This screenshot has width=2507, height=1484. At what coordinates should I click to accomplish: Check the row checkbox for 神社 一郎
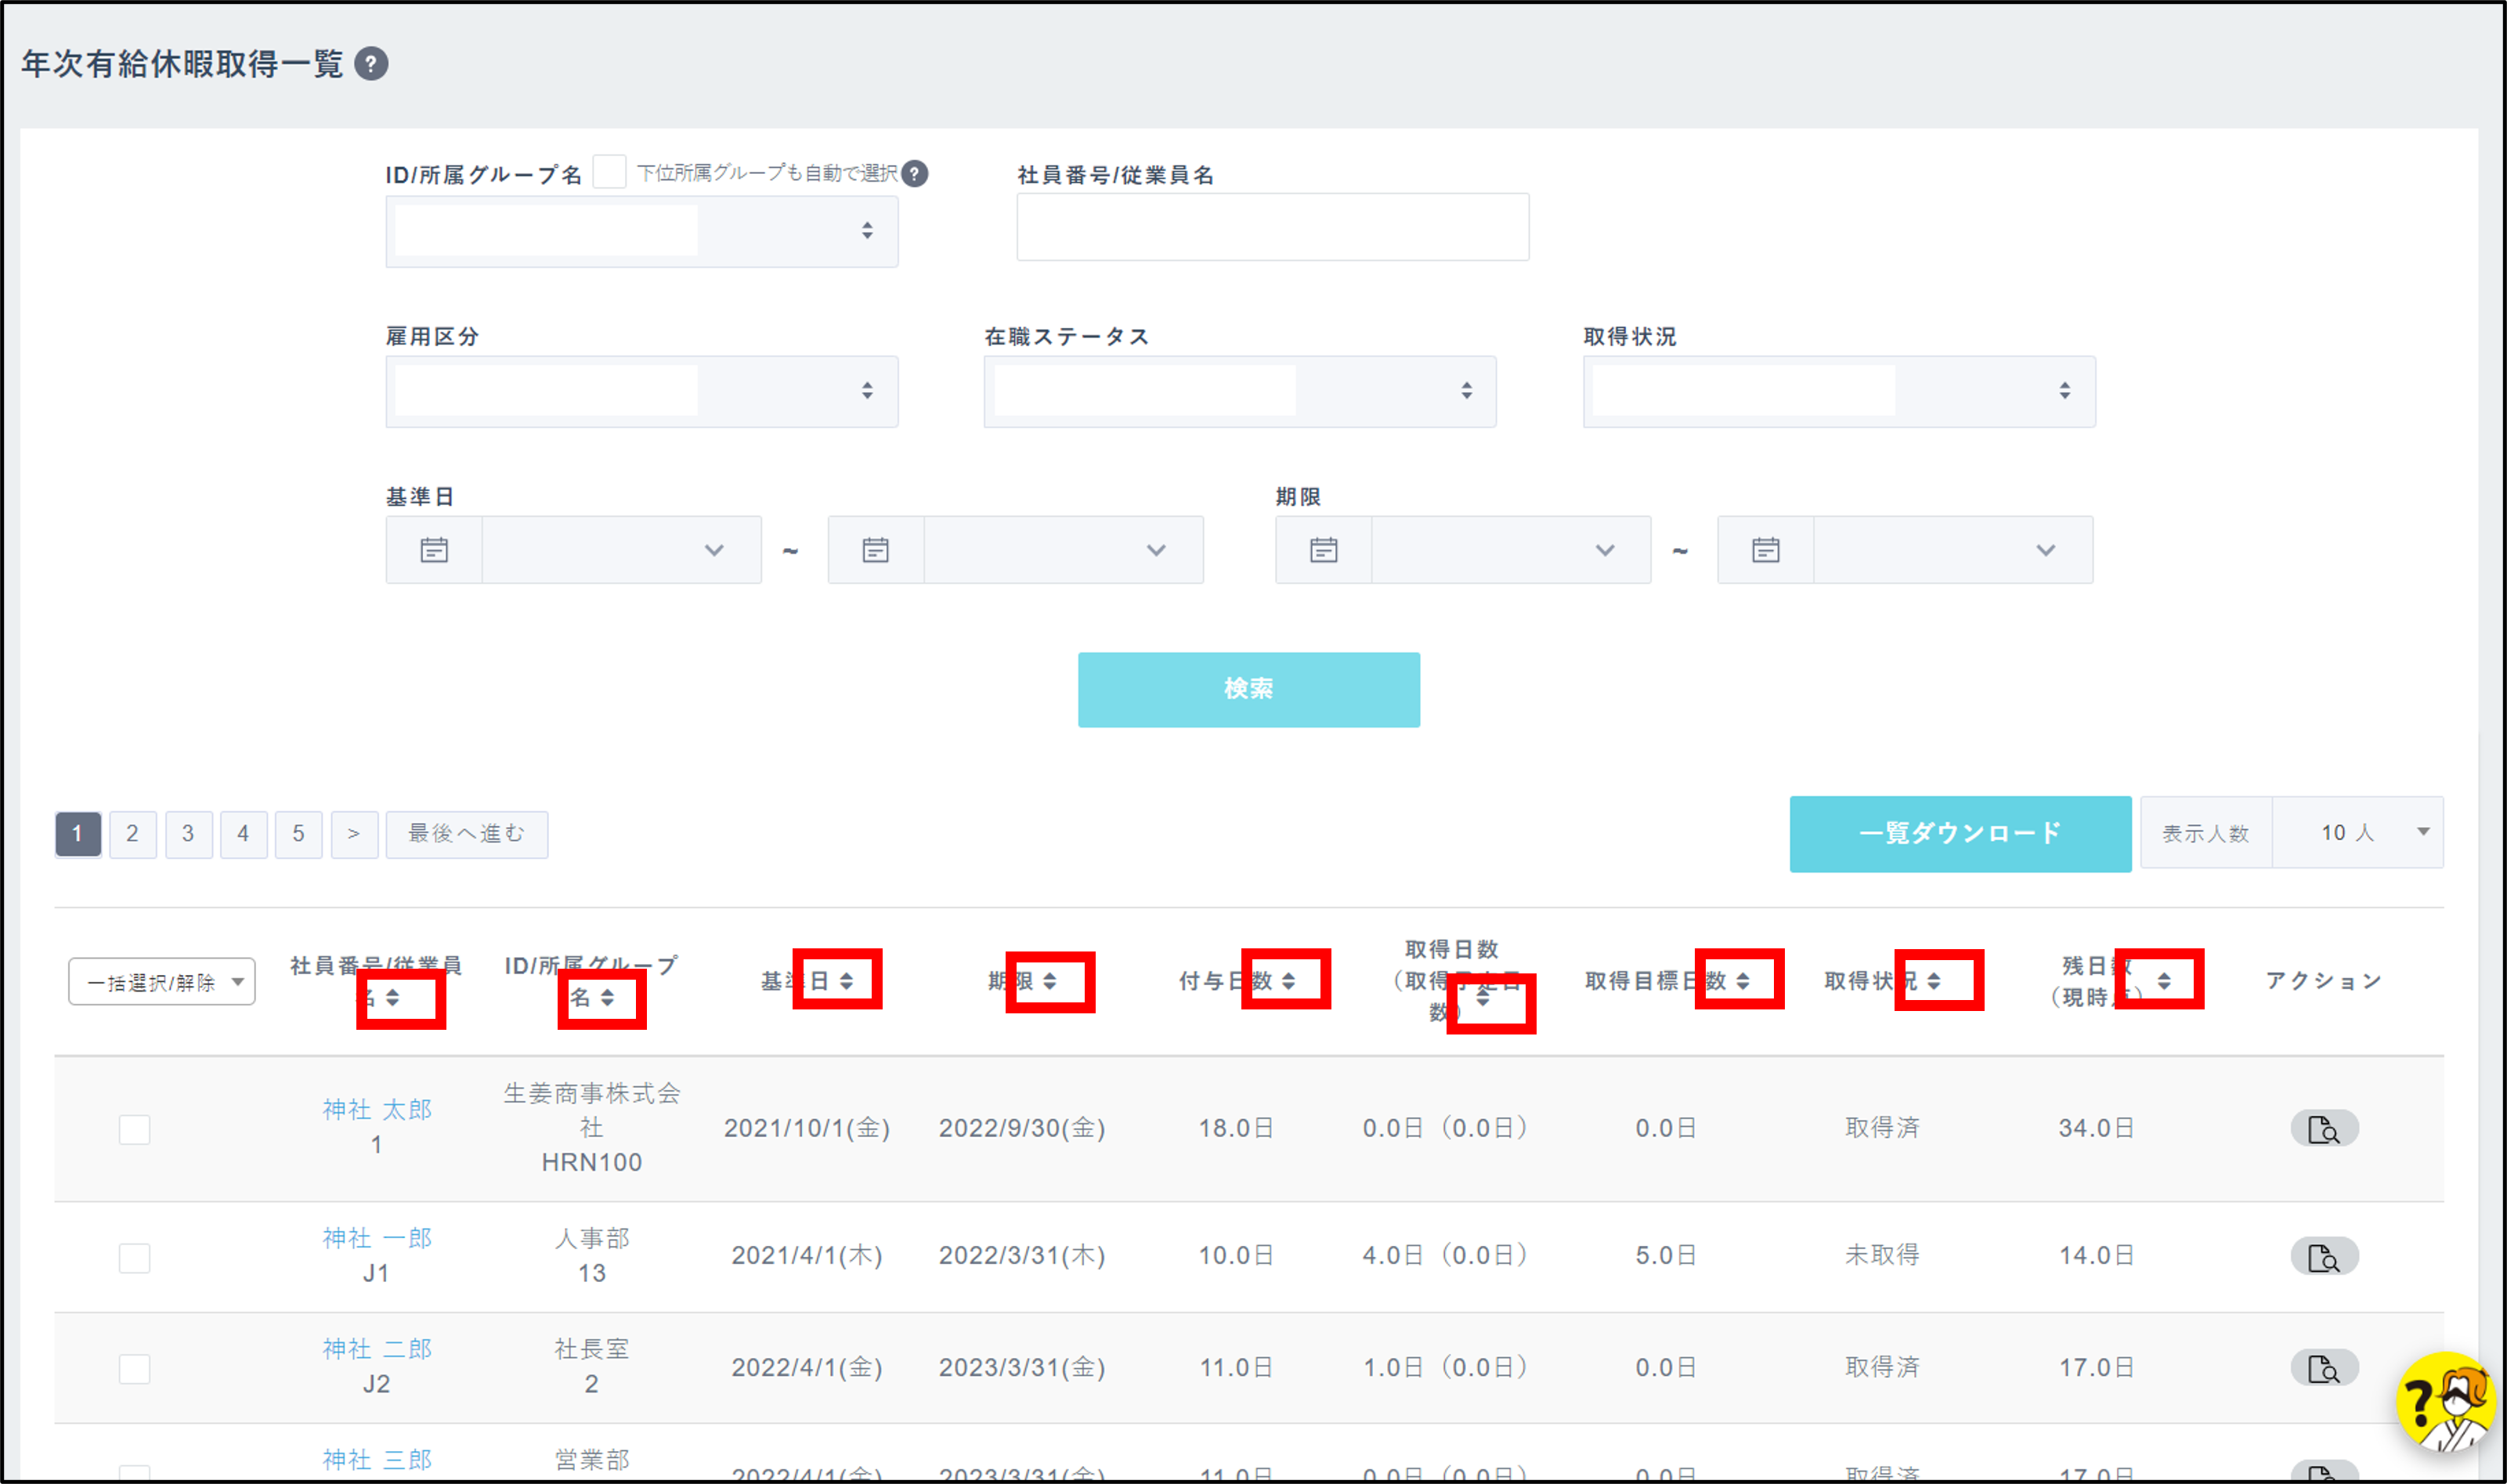(134, 1257)
